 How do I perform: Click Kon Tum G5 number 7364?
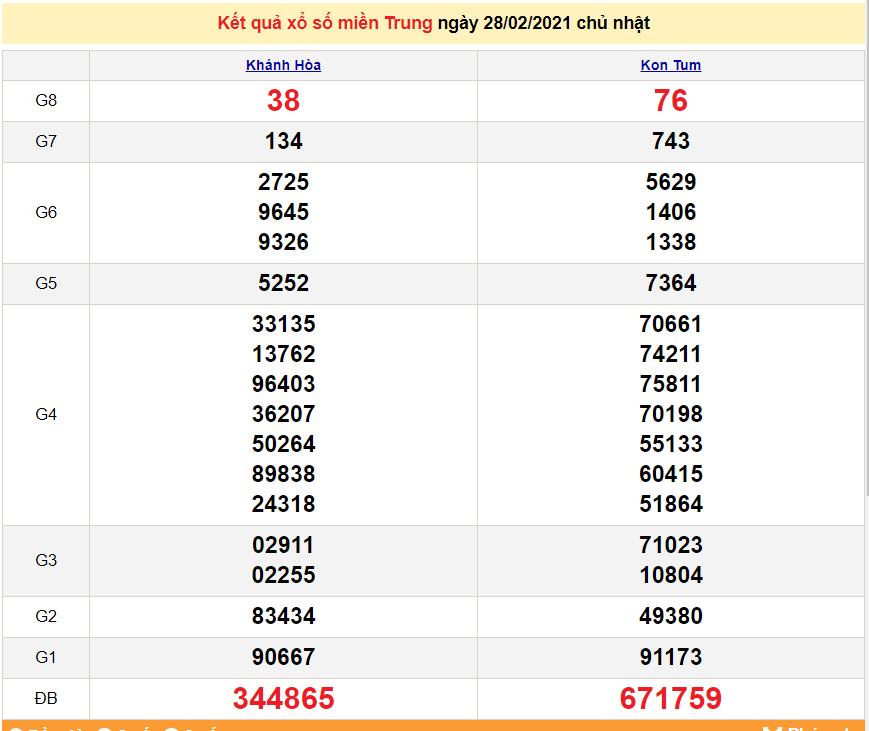click(670, 284)
